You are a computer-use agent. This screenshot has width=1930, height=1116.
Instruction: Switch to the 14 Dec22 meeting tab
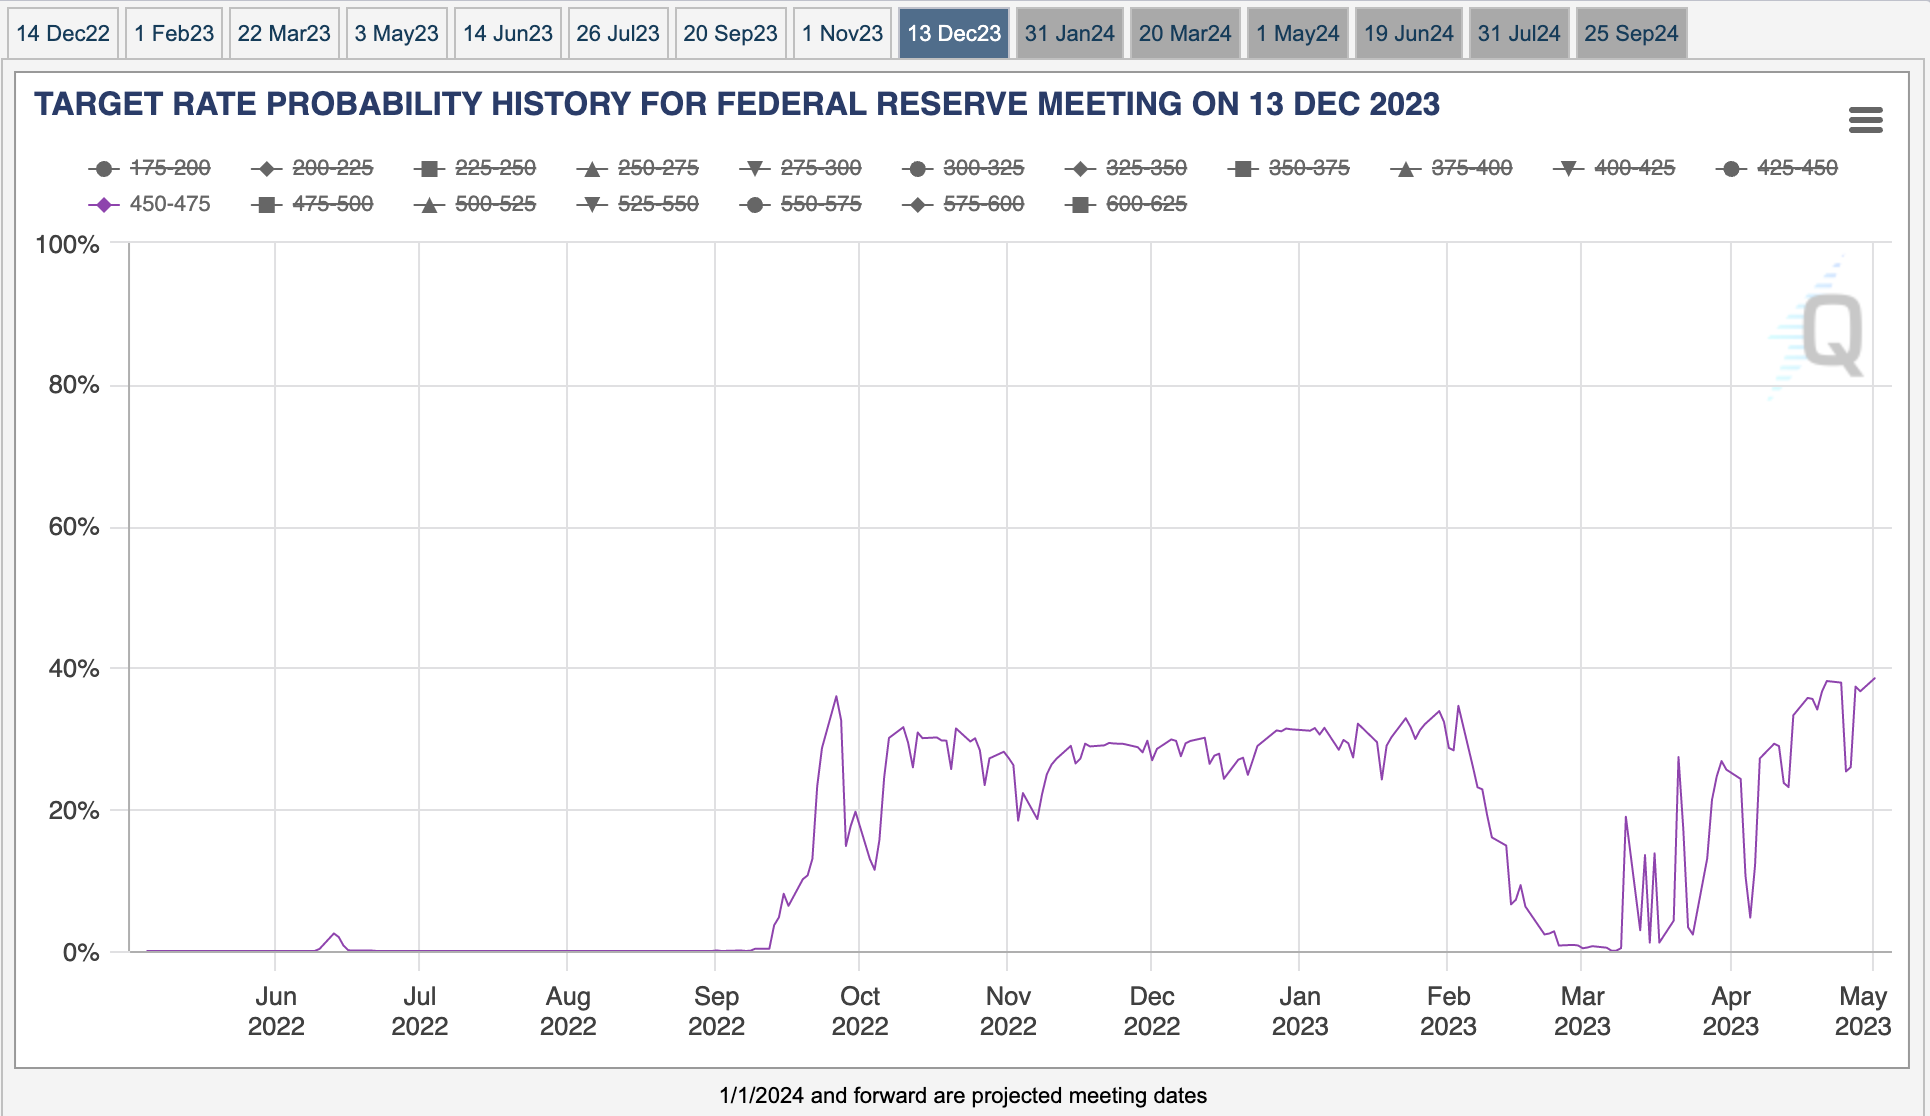coord(62,33)
